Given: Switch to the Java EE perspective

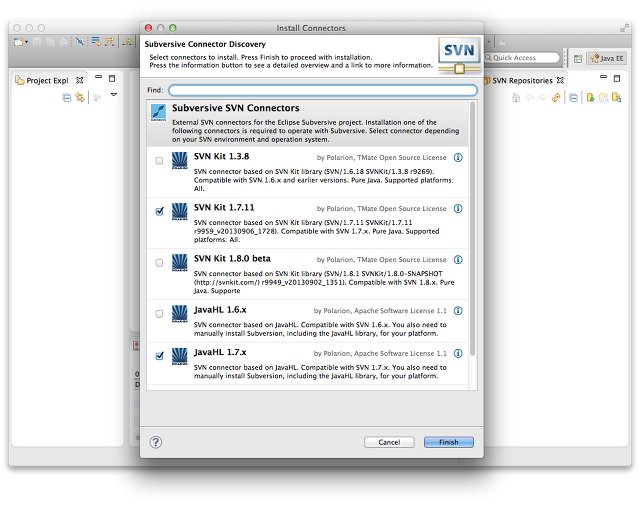Looking at the screenshot, I should click(x=607, y=58).
